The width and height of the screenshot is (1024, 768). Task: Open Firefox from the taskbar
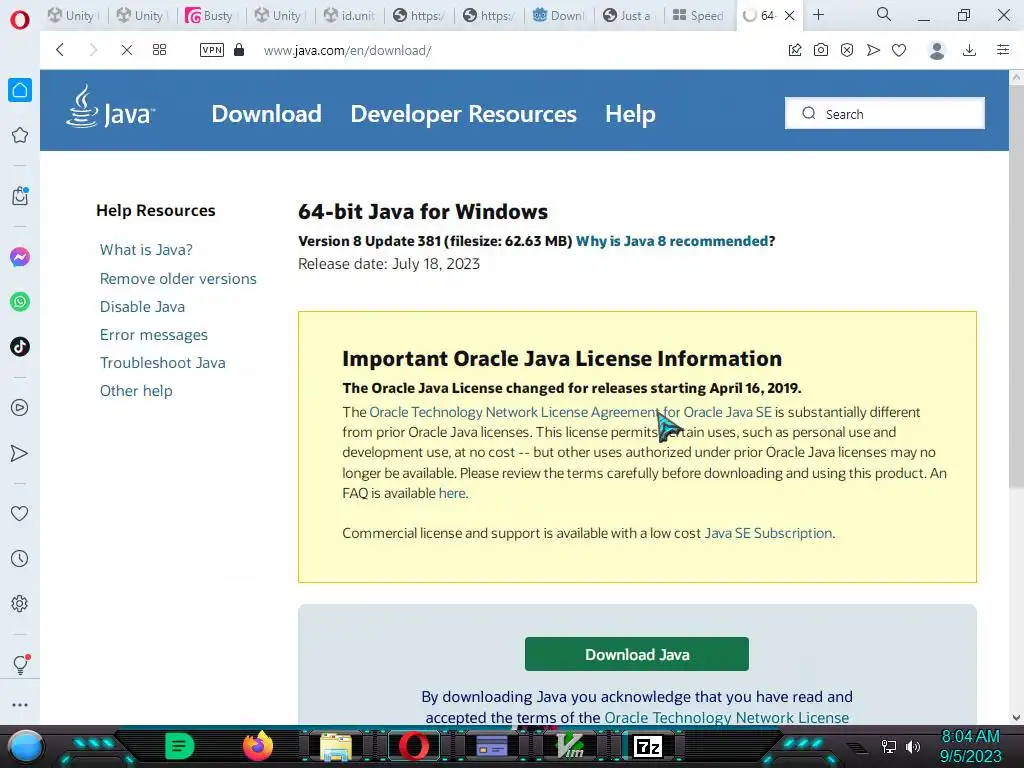257,746
